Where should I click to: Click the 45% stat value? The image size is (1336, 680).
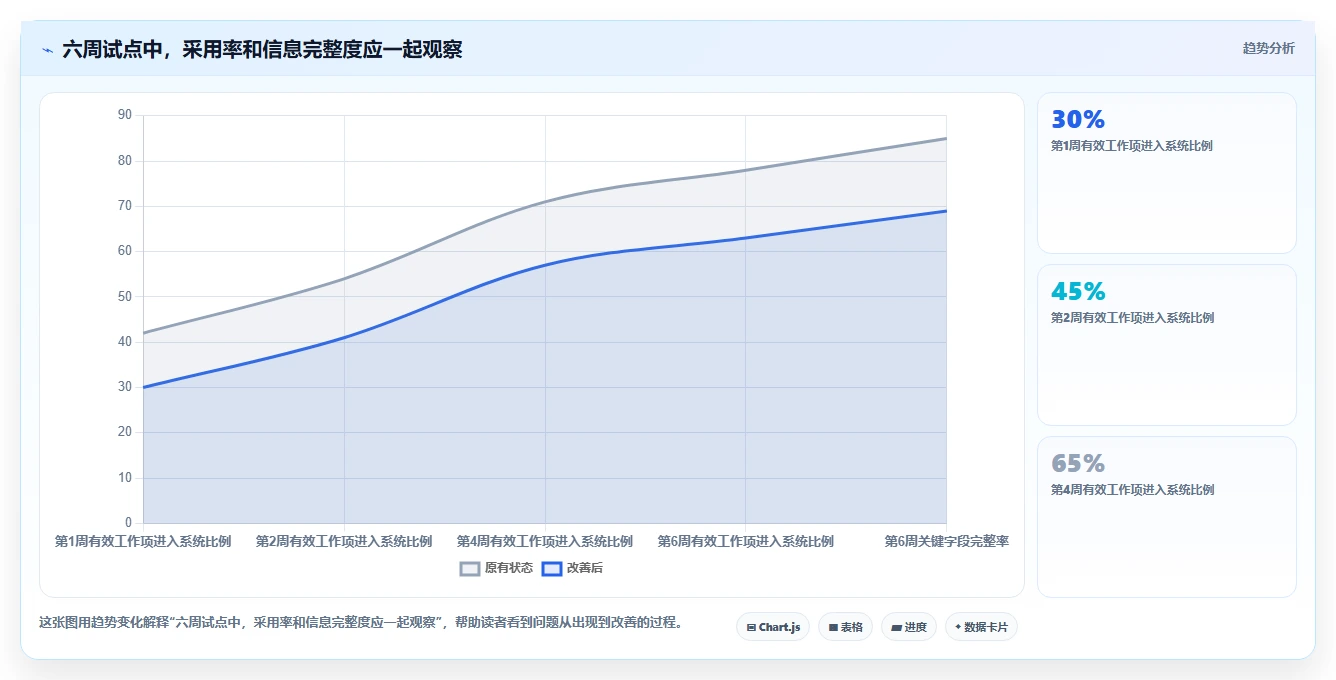[1078, 292]
